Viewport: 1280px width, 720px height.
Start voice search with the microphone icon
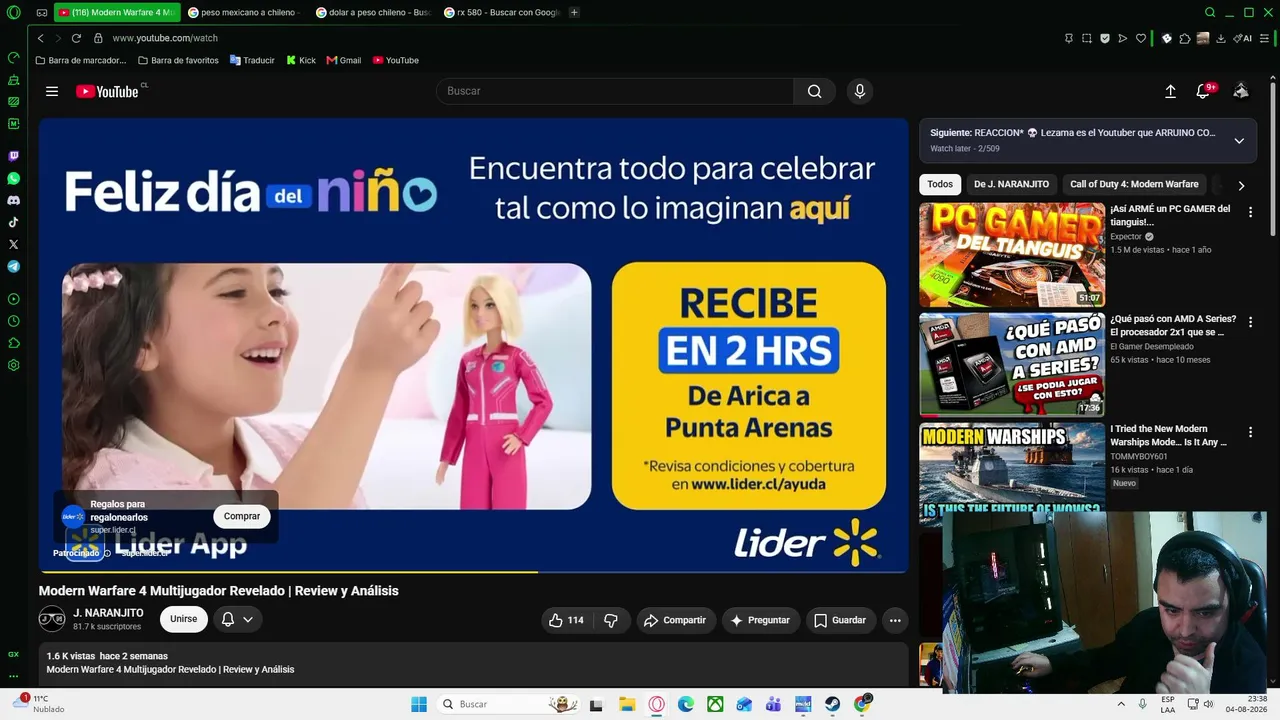[x=859, y=91]
